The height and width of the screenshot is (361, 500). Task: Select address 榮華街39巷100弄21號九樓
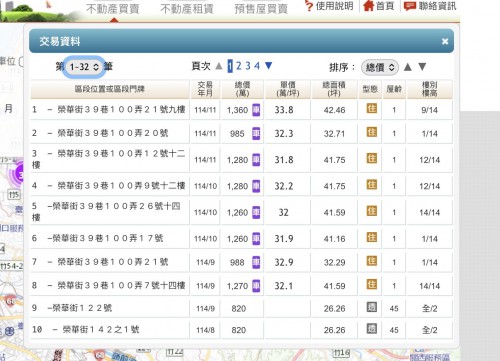pos(121,109)
